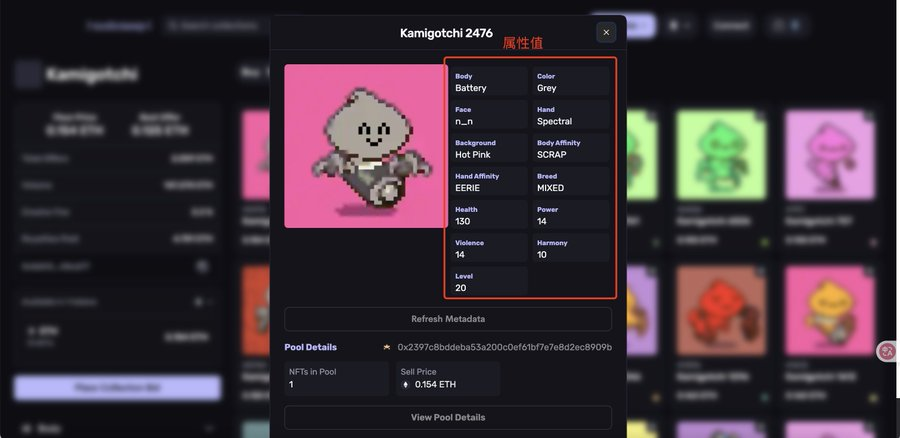Select the Level 20 attribute card
The height and width of the screenshot is (438, 900).
[x=489, y=281]
